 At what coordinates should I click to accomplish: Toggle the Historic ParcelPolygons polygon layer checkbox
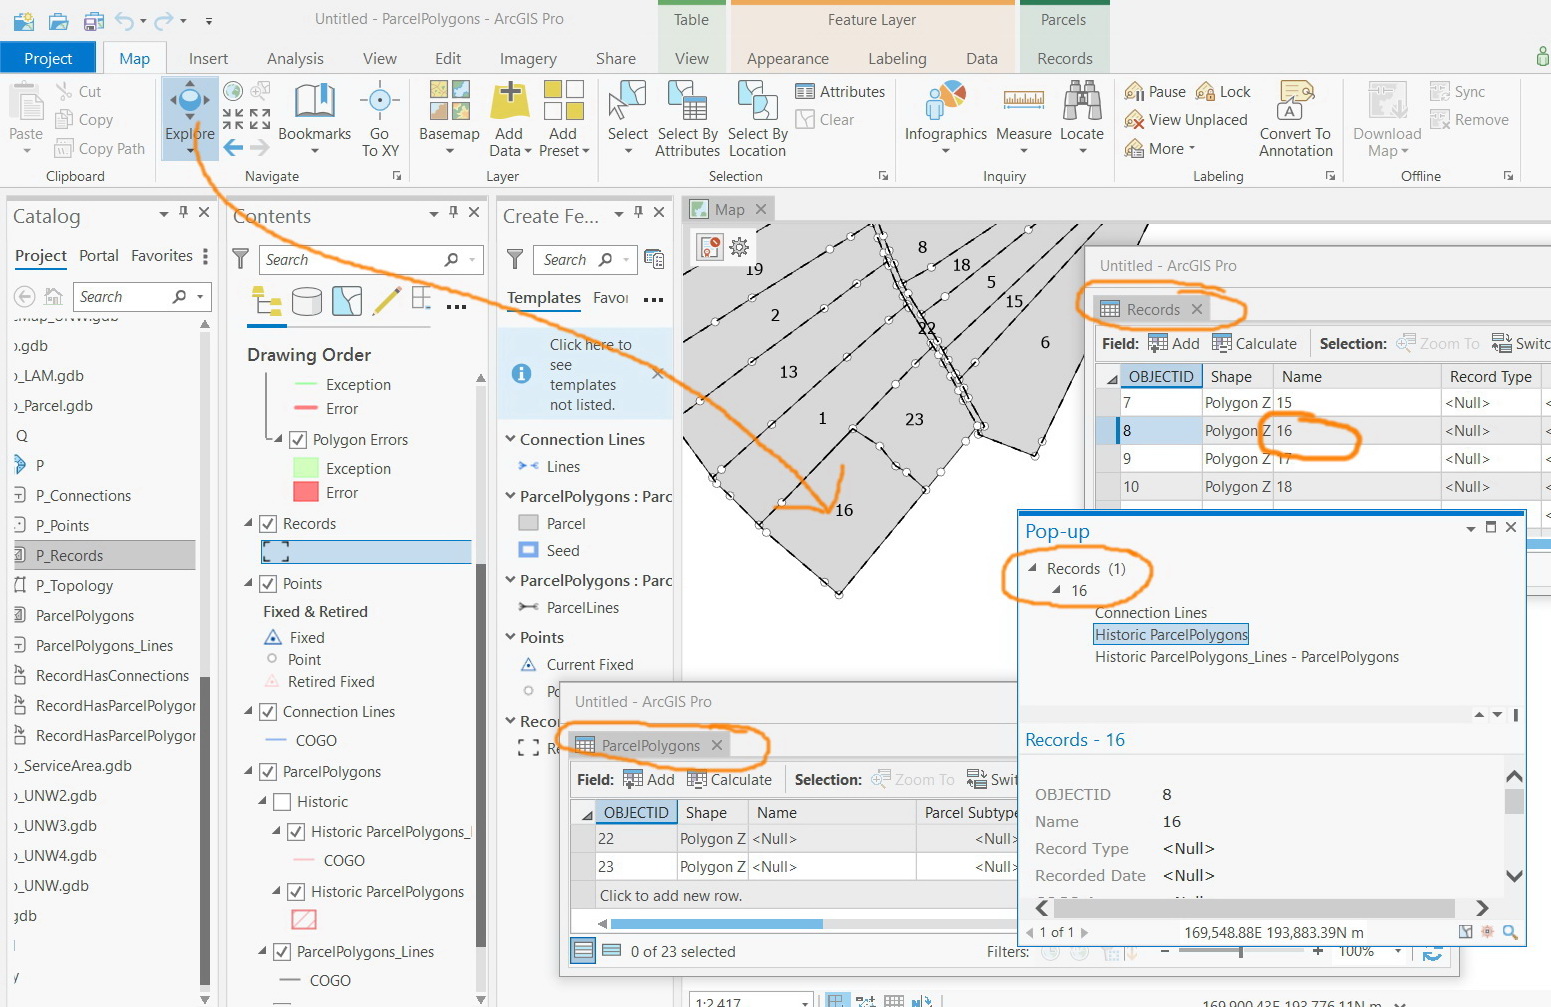click(296, 892)
